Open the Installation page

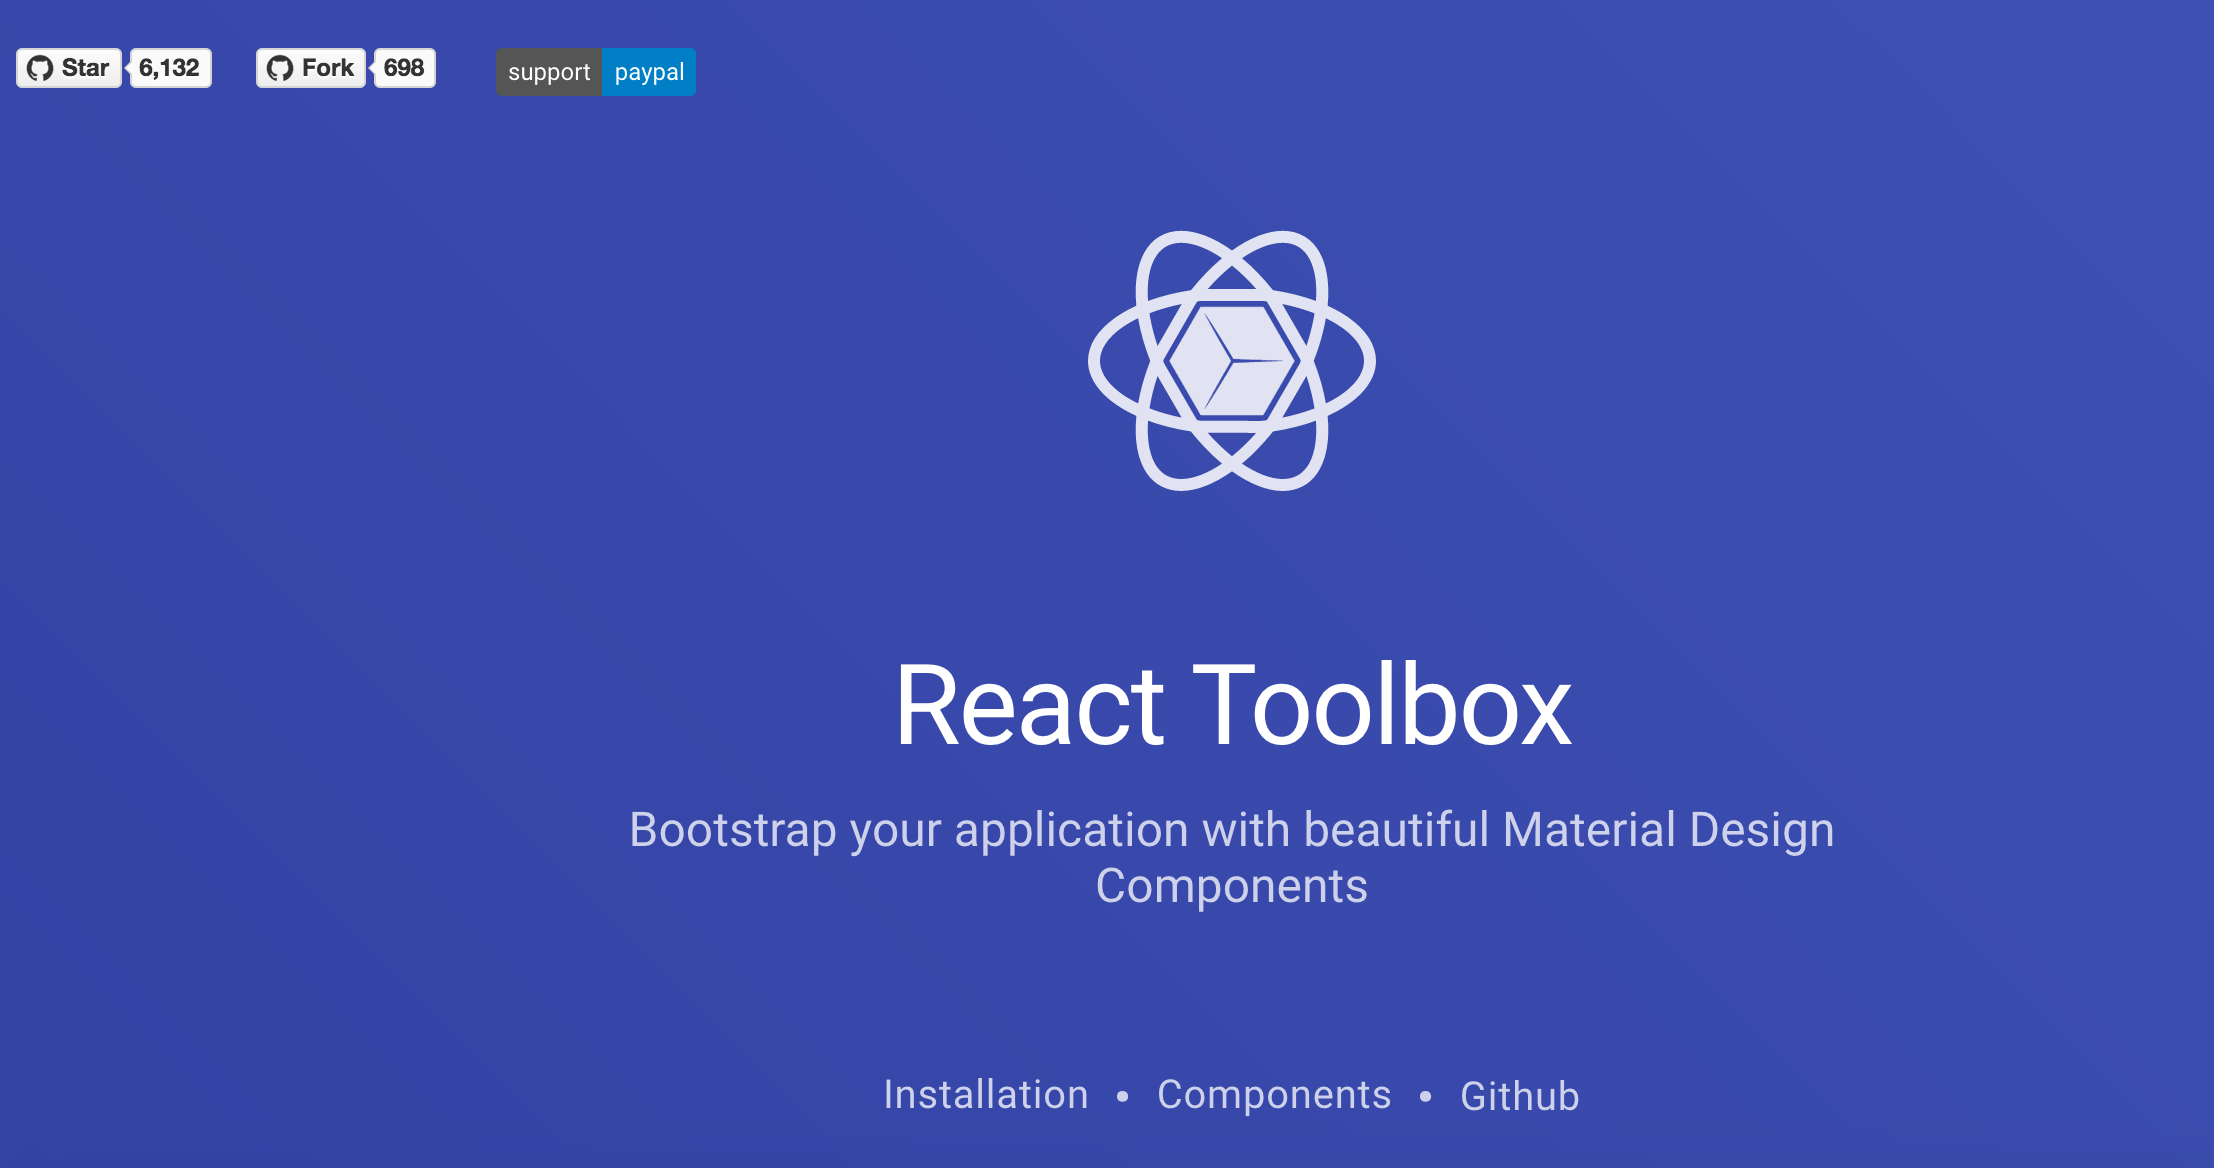(985, 1095)
